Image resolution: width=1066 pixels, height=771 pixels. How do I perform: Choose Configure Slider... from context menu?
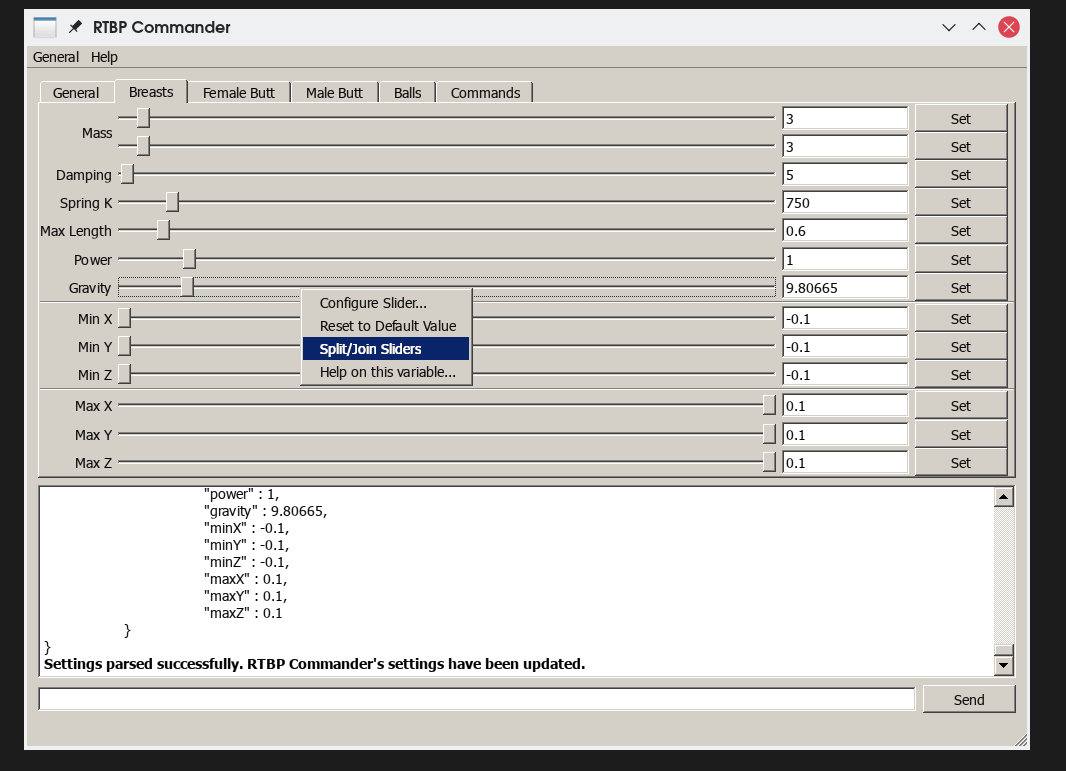coord(386,303)
